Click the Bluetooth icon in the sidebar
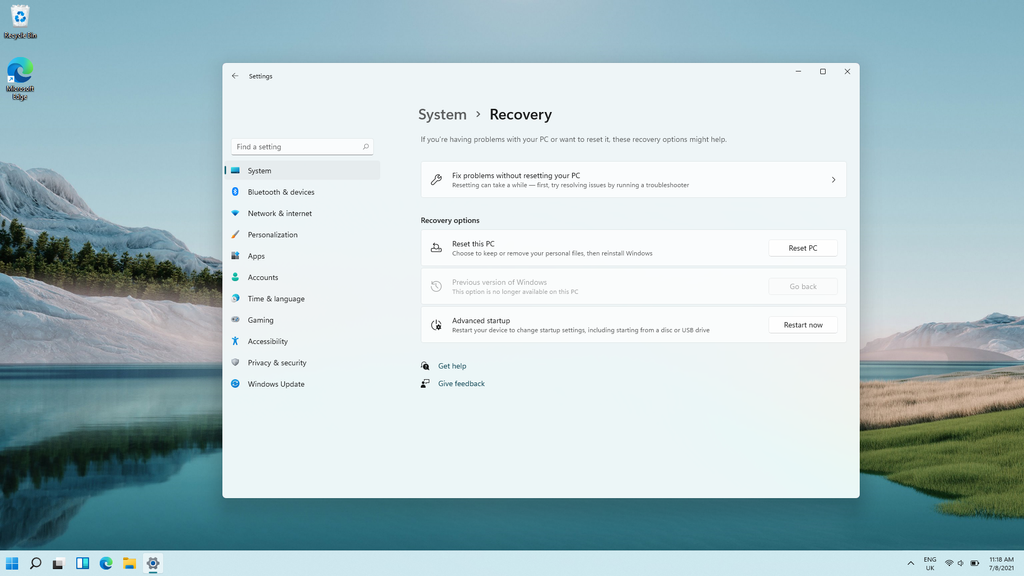Viewport: 1024px width, 576px height. (x=237, y=191)
